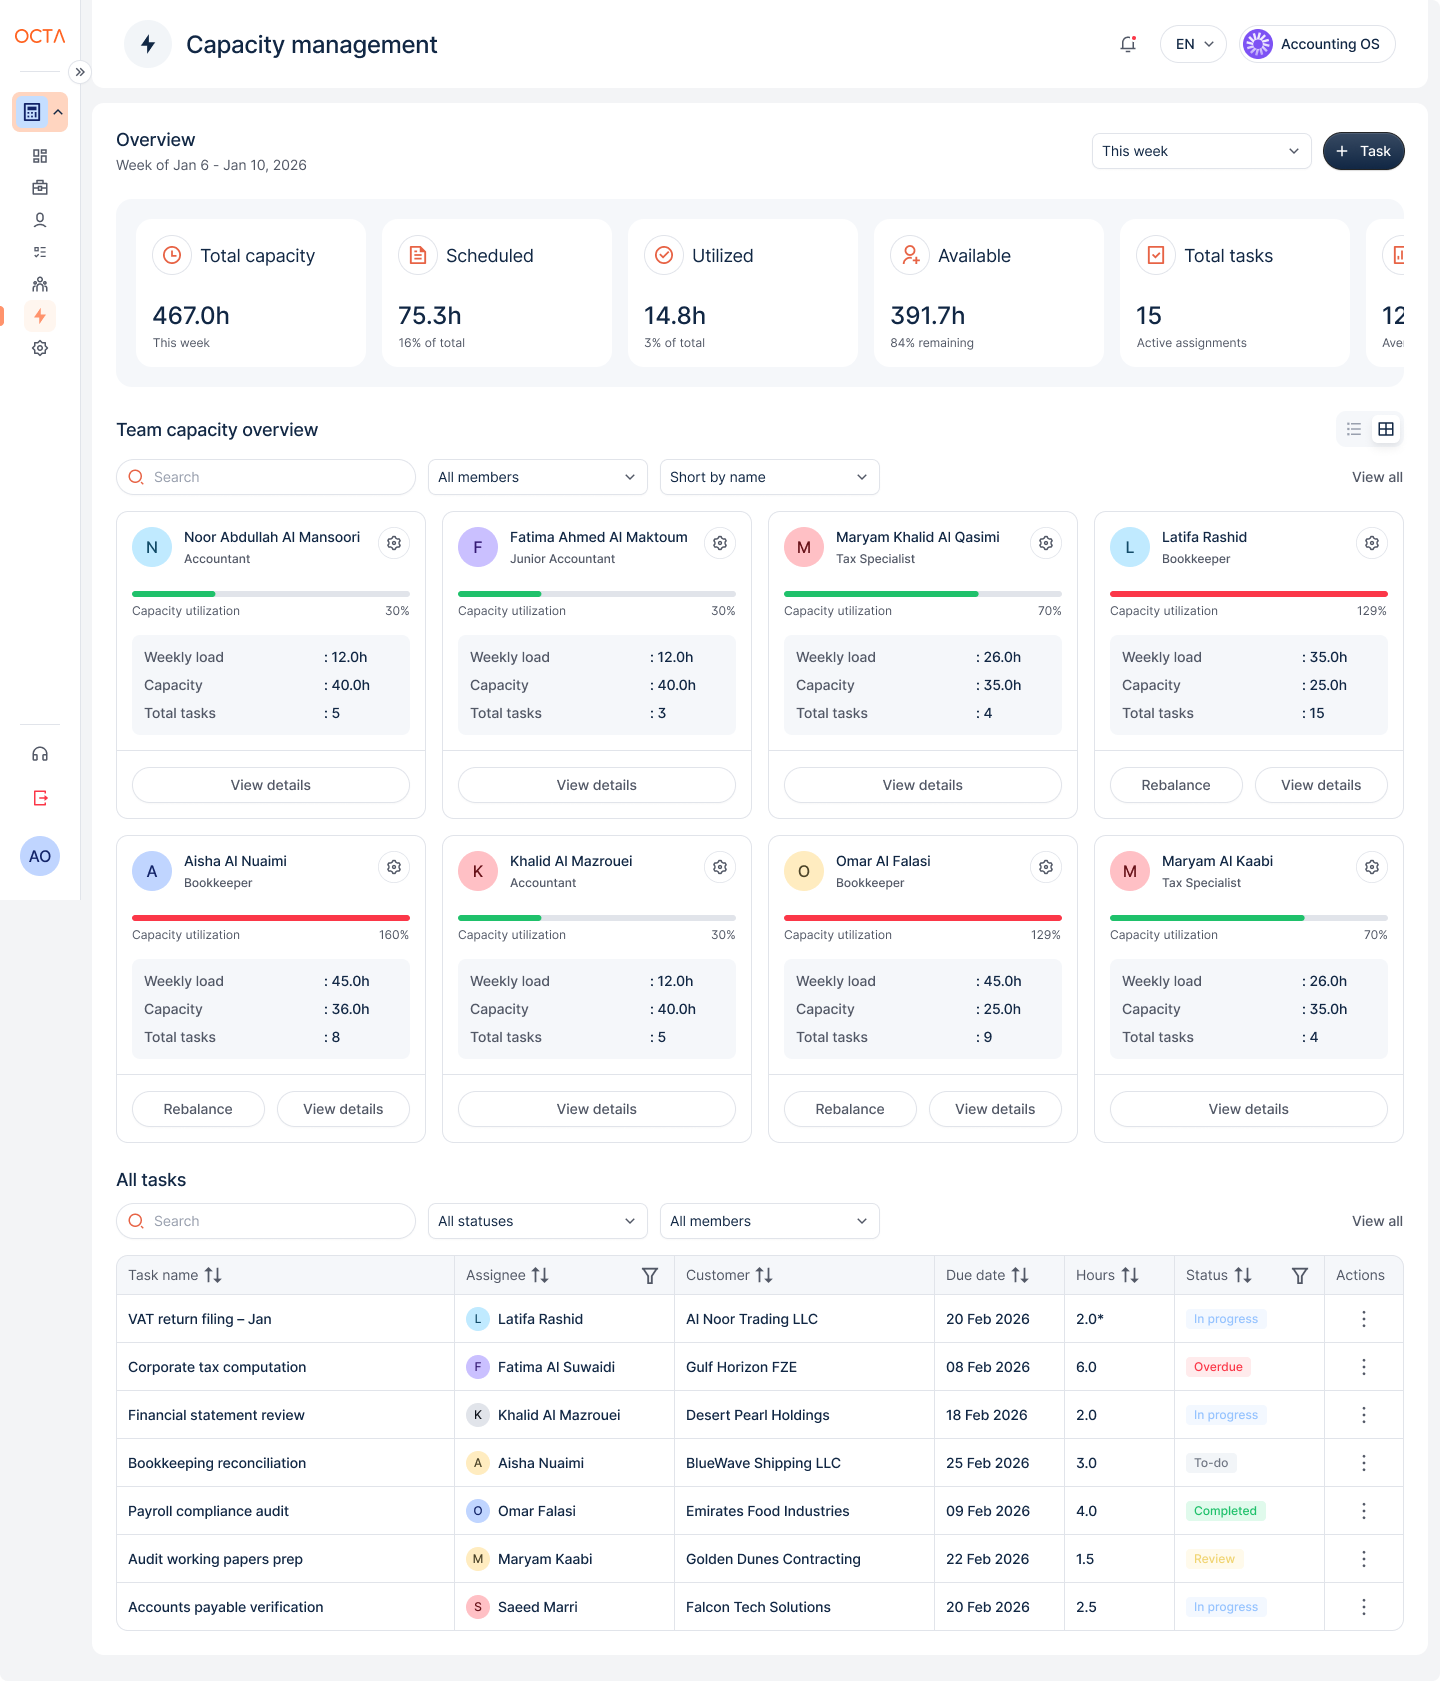Collapse the accounting module sidebar menu
This screenshot has width=1440, height=1681.
point(58,112)
